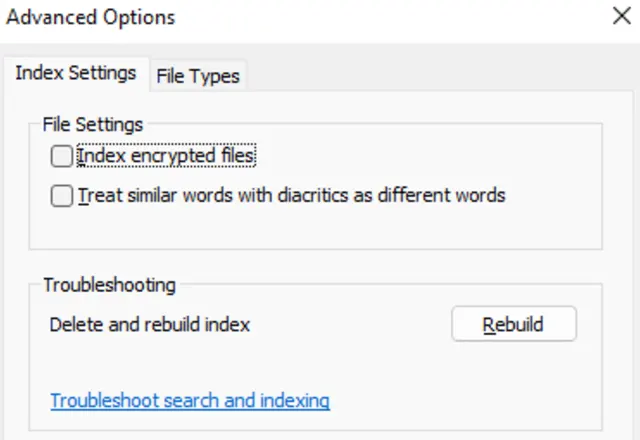This screenshot has width=640, height=440.
Task: Click the 'Treat similar words with diacritics' label
Action: point(291,196)
